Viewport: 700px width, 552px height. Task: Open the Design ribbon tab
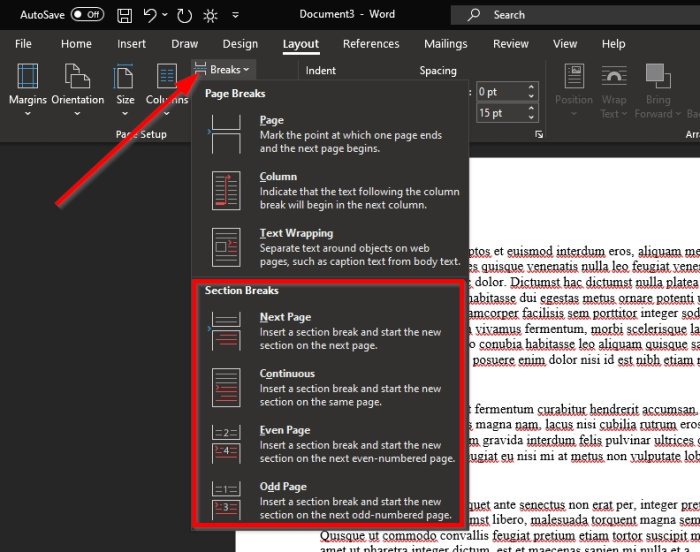(240, 44)
